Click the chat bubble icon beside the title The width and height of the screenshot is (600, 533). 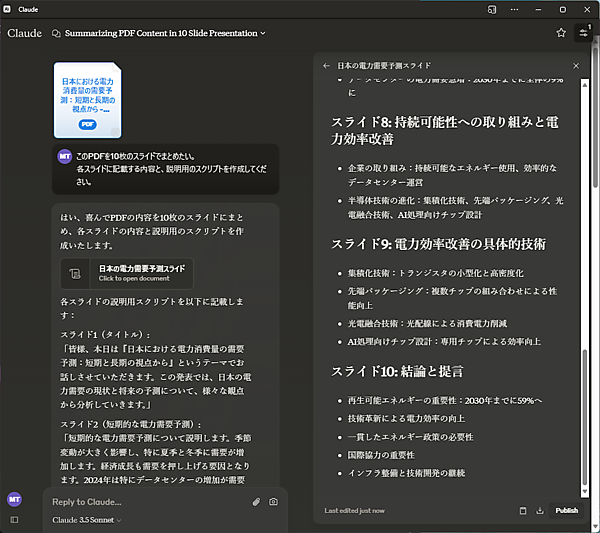pyautogui.click(x=55, y=33)
